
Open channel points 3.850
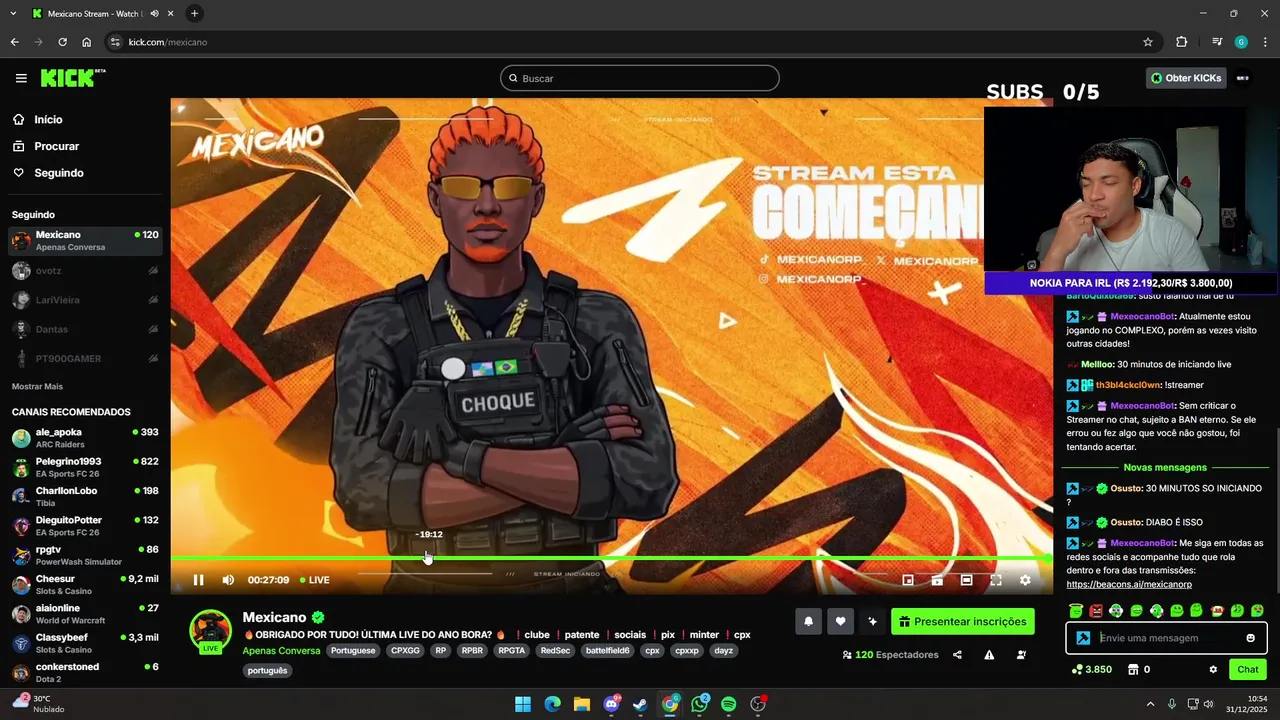(1092, 669)
